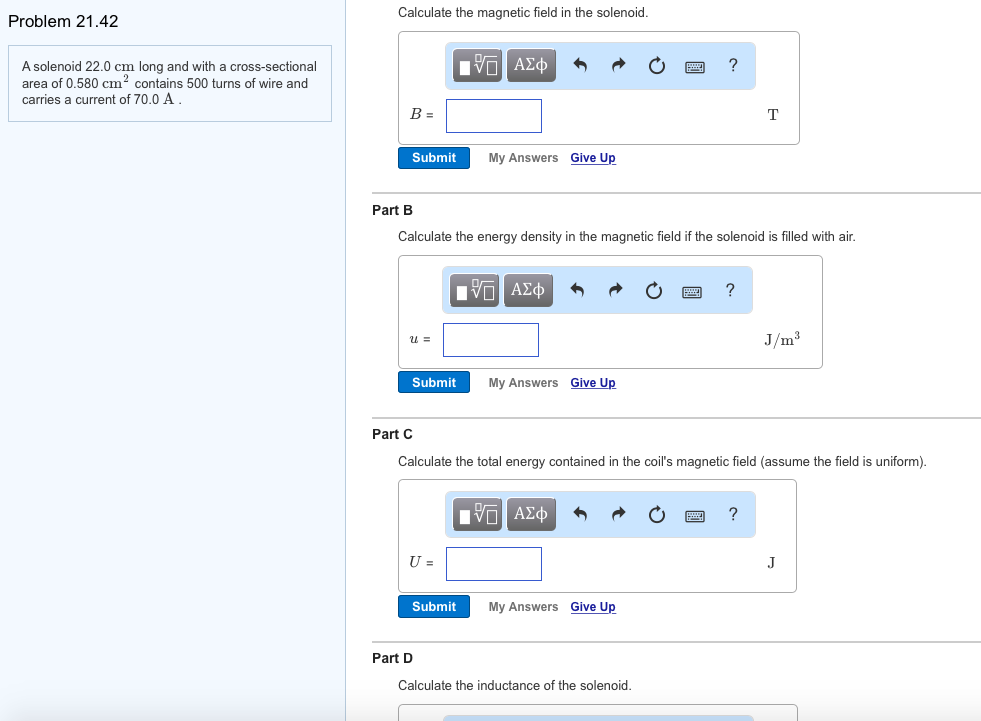
Task: Open the keyboard icon in Part B toolbar
Action: (x=691, y=290)
